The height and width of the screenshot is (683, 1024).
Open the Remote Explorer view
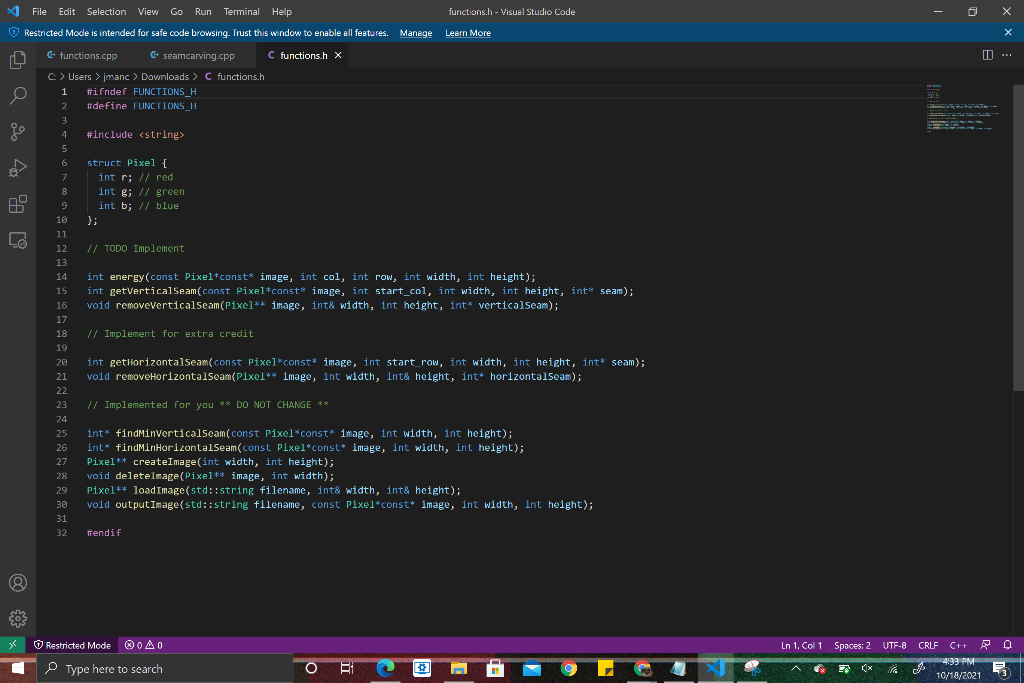pyautogui.click(x=17, y=241)
